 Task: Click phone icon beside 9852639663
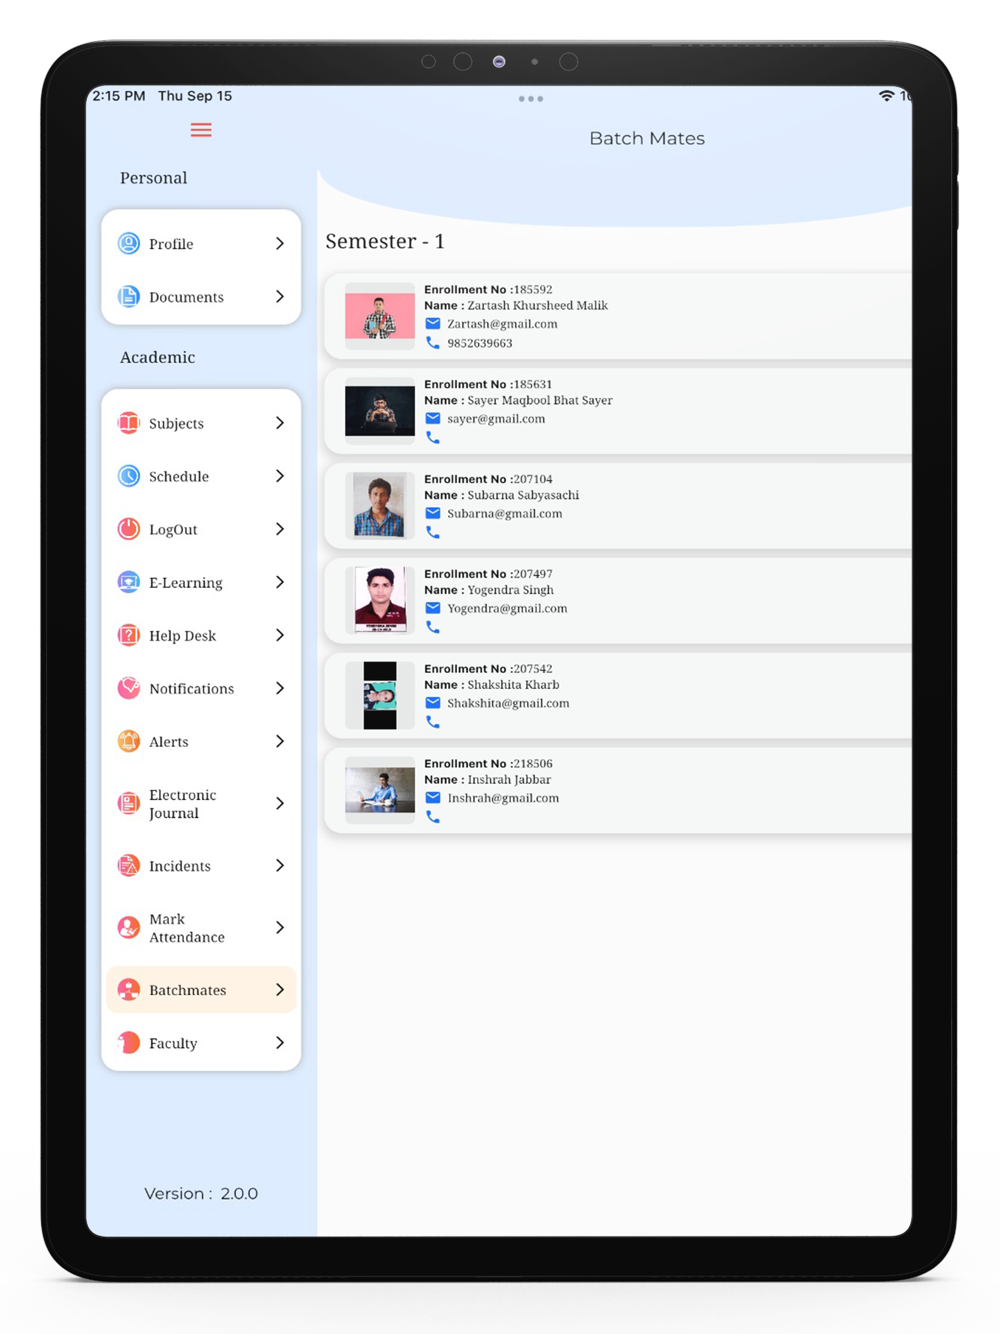(433, 343)
